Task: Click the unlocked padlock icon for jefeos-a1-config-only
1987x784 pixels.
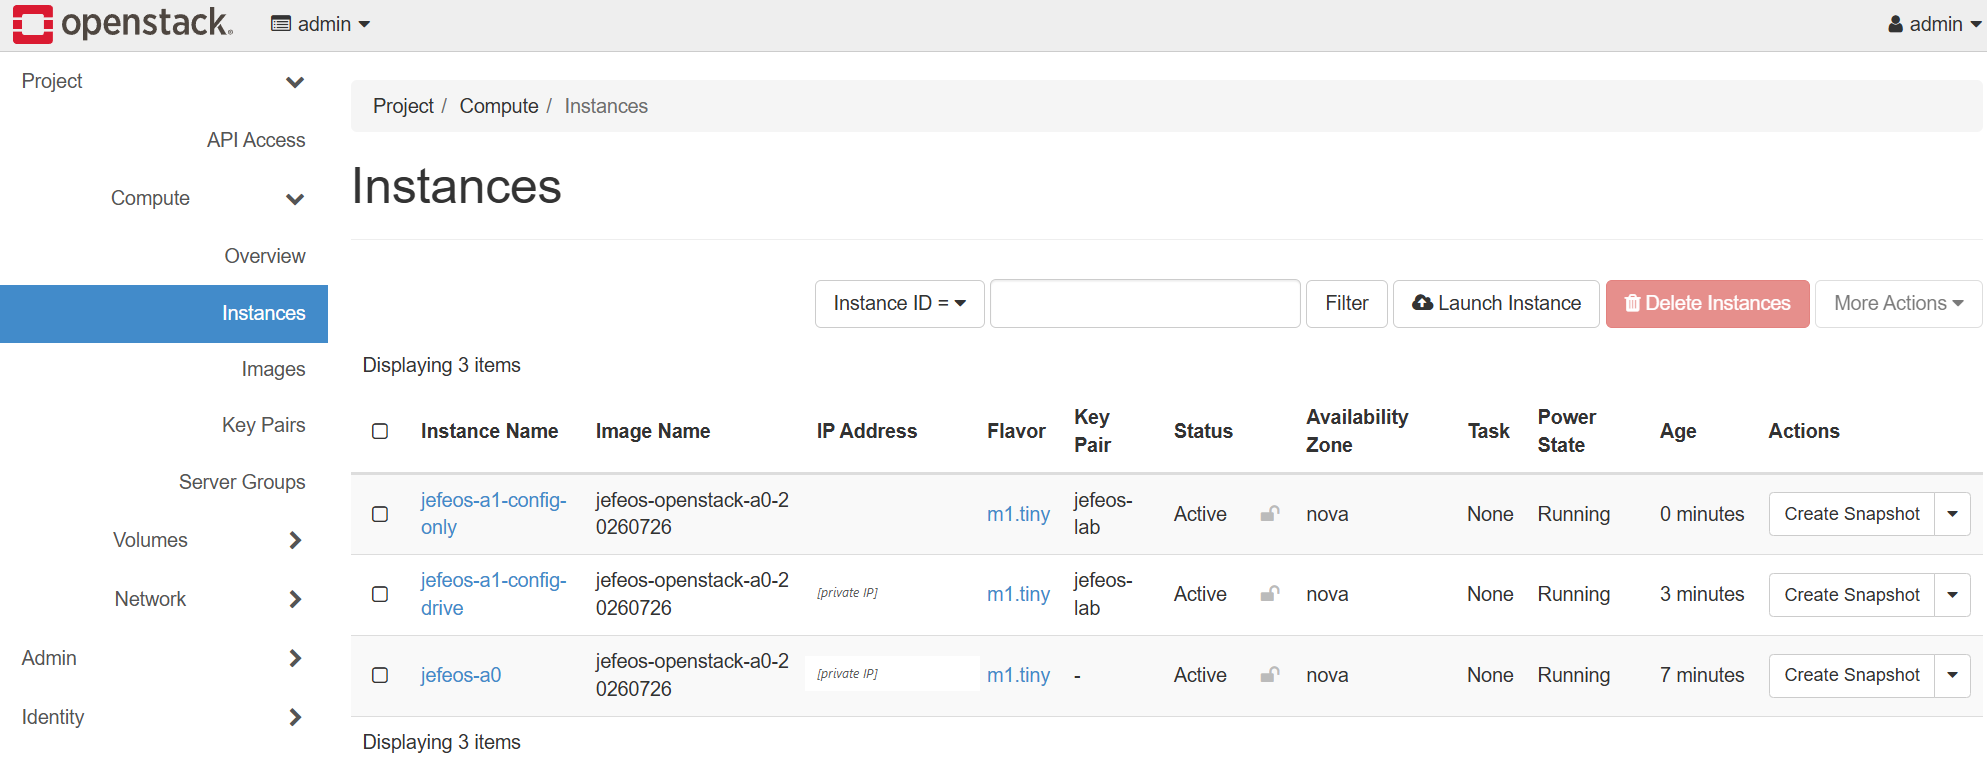Action: click(1270, 513)
